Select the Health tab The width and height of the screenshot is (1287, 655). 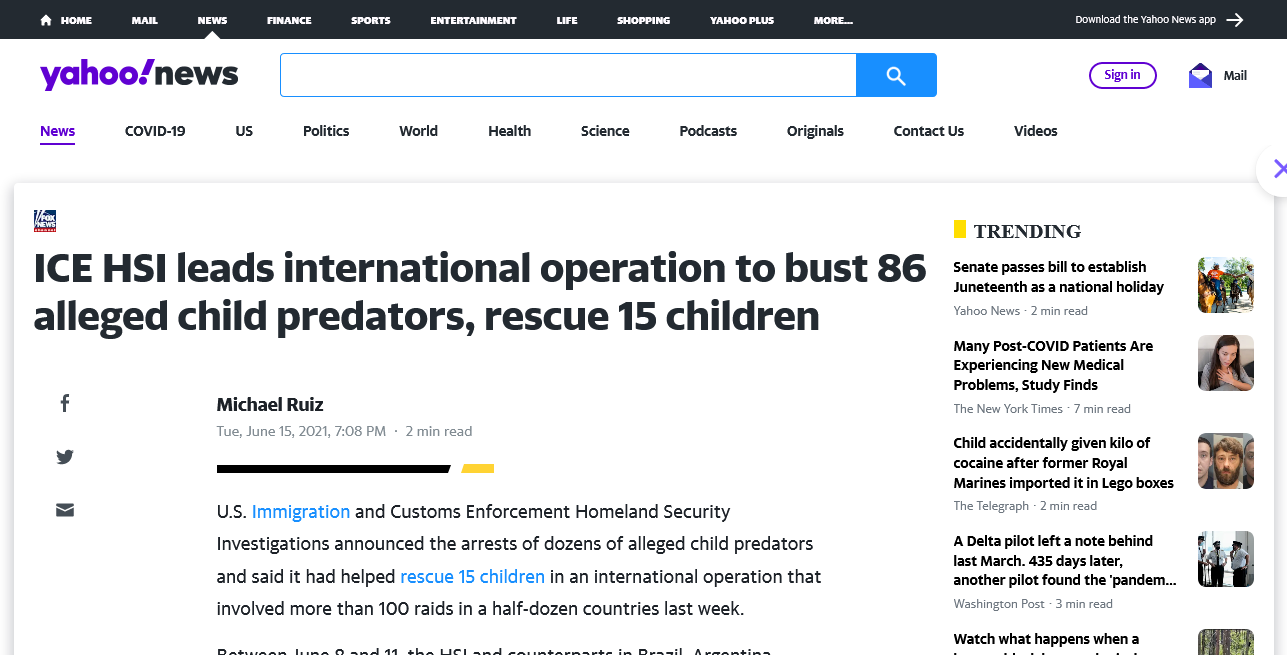[x=509, y=131]
